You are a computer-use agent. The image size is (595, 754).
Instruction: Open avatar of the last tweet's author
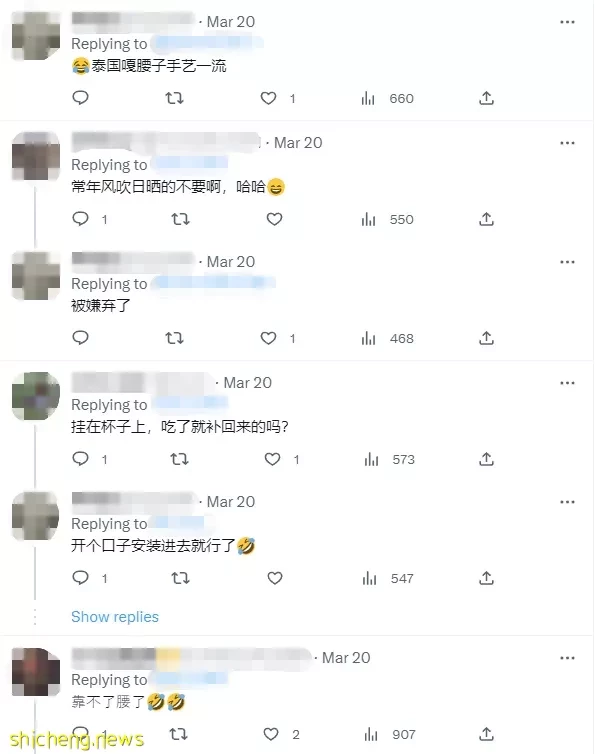click(x=36, y=672)
